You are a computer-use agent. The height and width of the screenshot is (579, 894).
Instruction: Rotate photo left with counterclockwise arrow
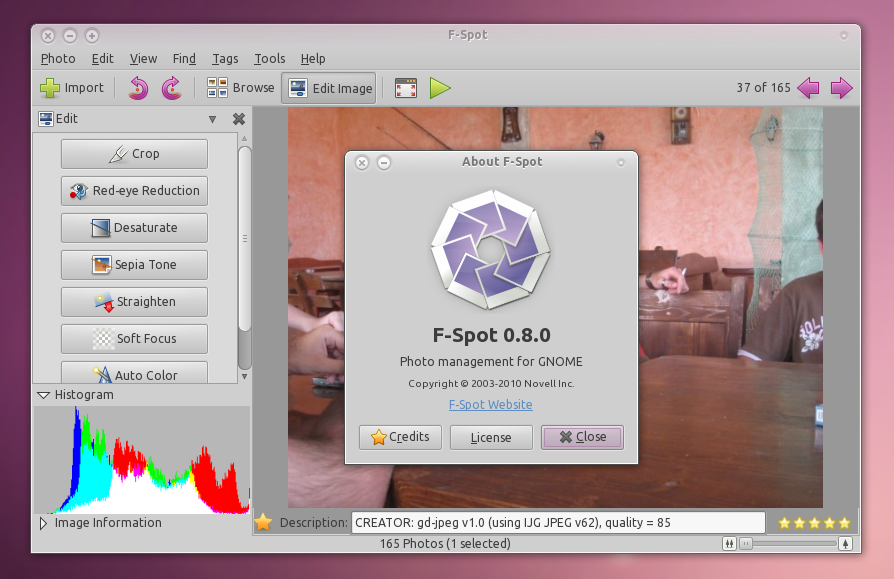click(138, 88)
